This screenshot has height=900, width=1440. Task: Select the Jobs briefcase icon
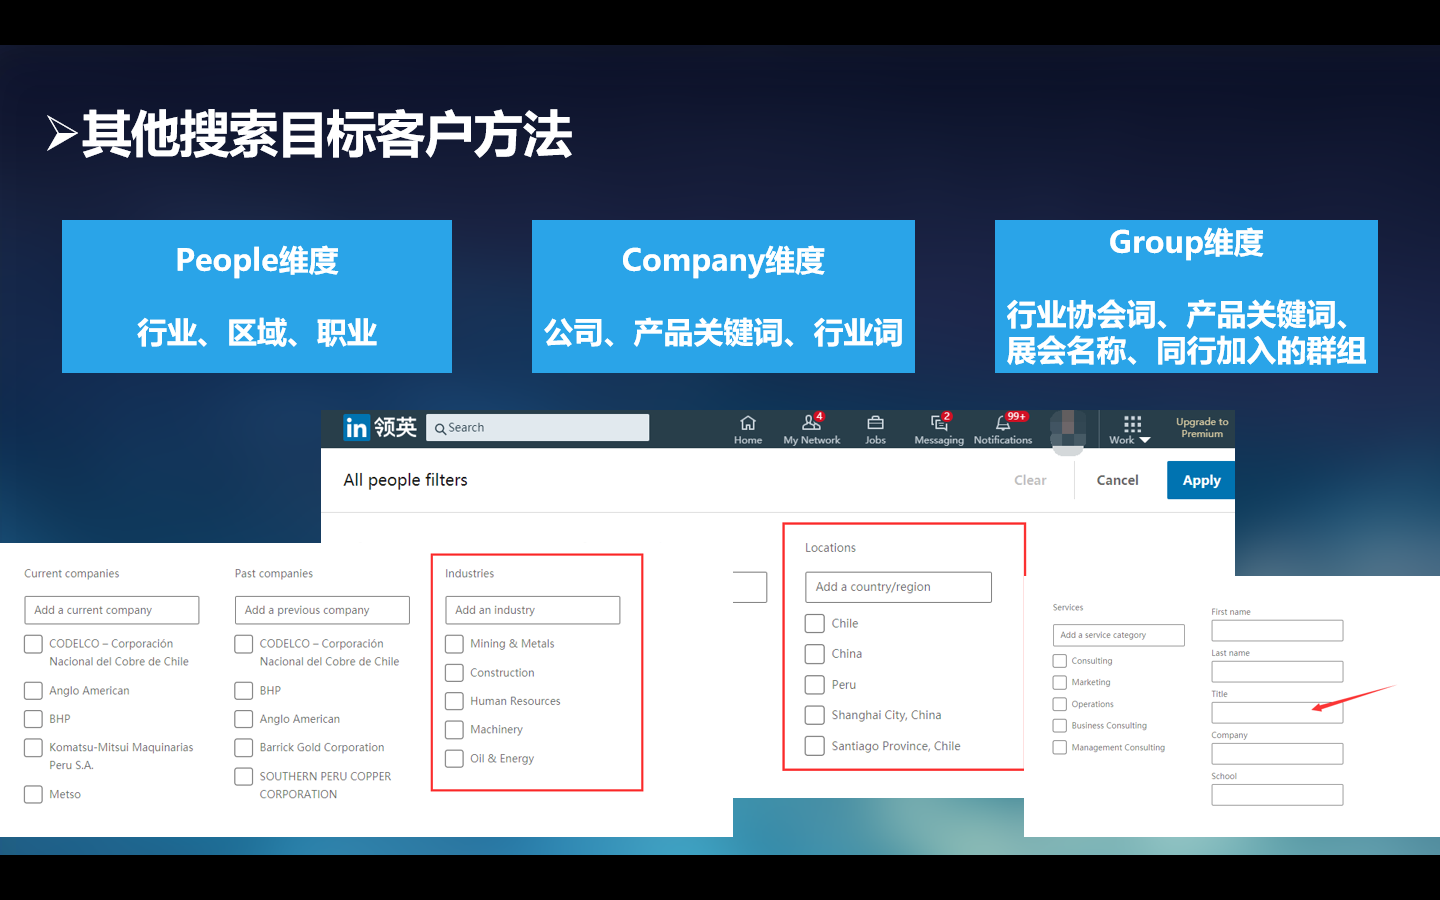click(875, 427)
